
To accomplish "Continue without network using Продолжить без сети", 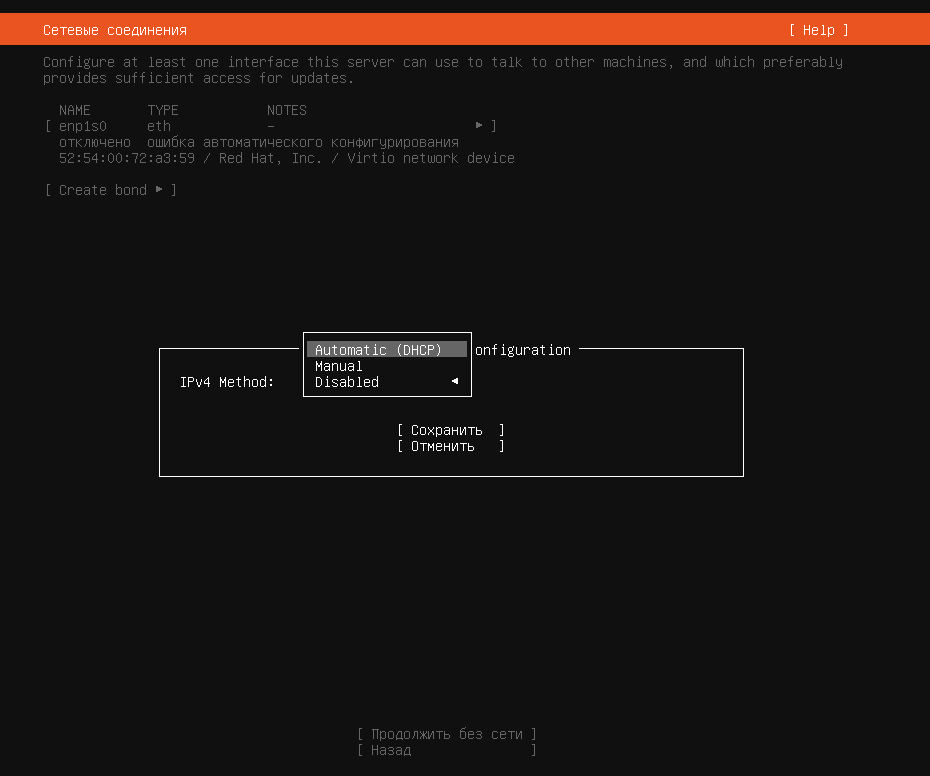I will (x=447, y=734).
